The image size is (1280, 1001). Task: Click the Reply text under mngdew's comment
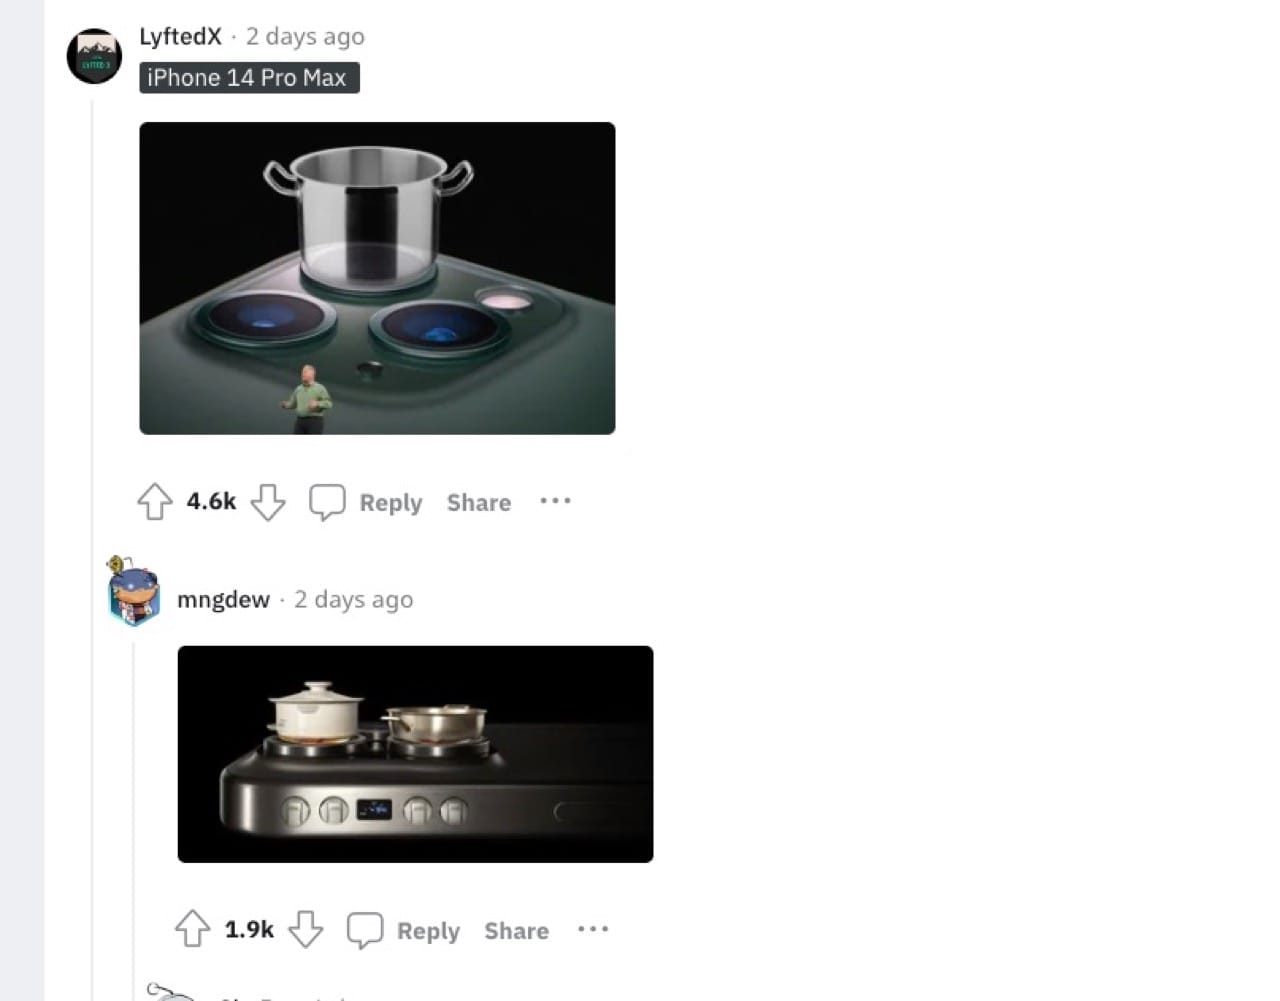[428, 931]
